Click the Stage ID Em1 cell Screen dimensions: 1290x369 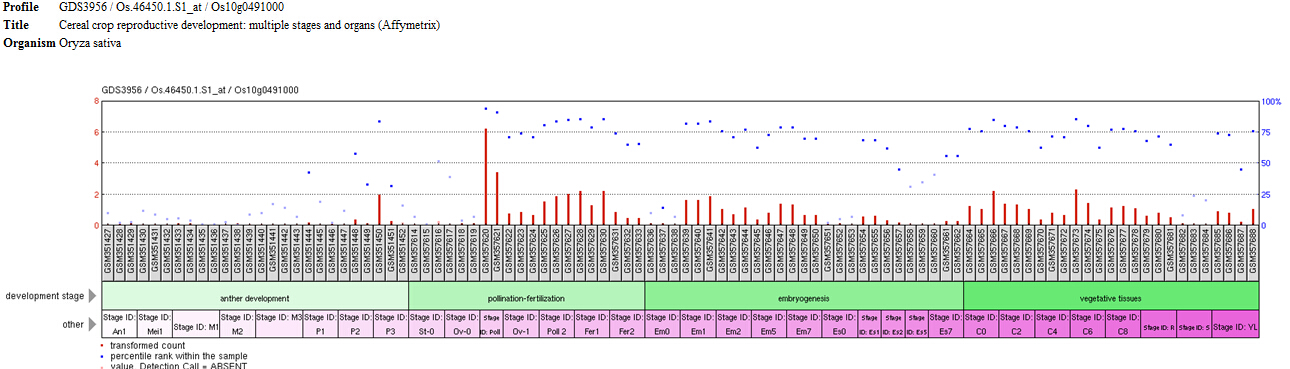(698, 324)
